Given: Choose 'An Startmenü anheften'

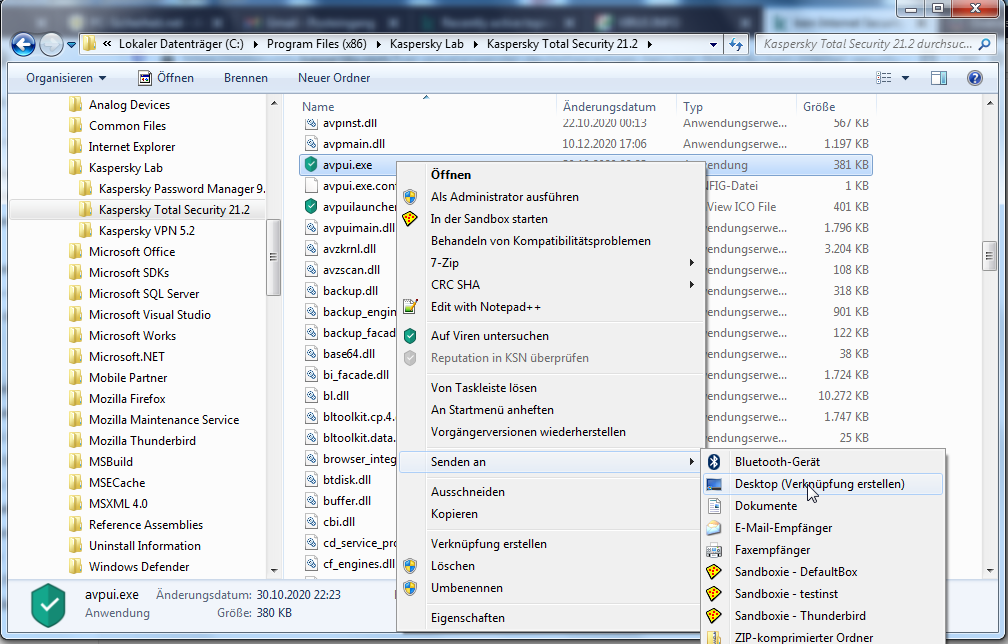Looking at the screenshot, I should (x=550, y=409).
